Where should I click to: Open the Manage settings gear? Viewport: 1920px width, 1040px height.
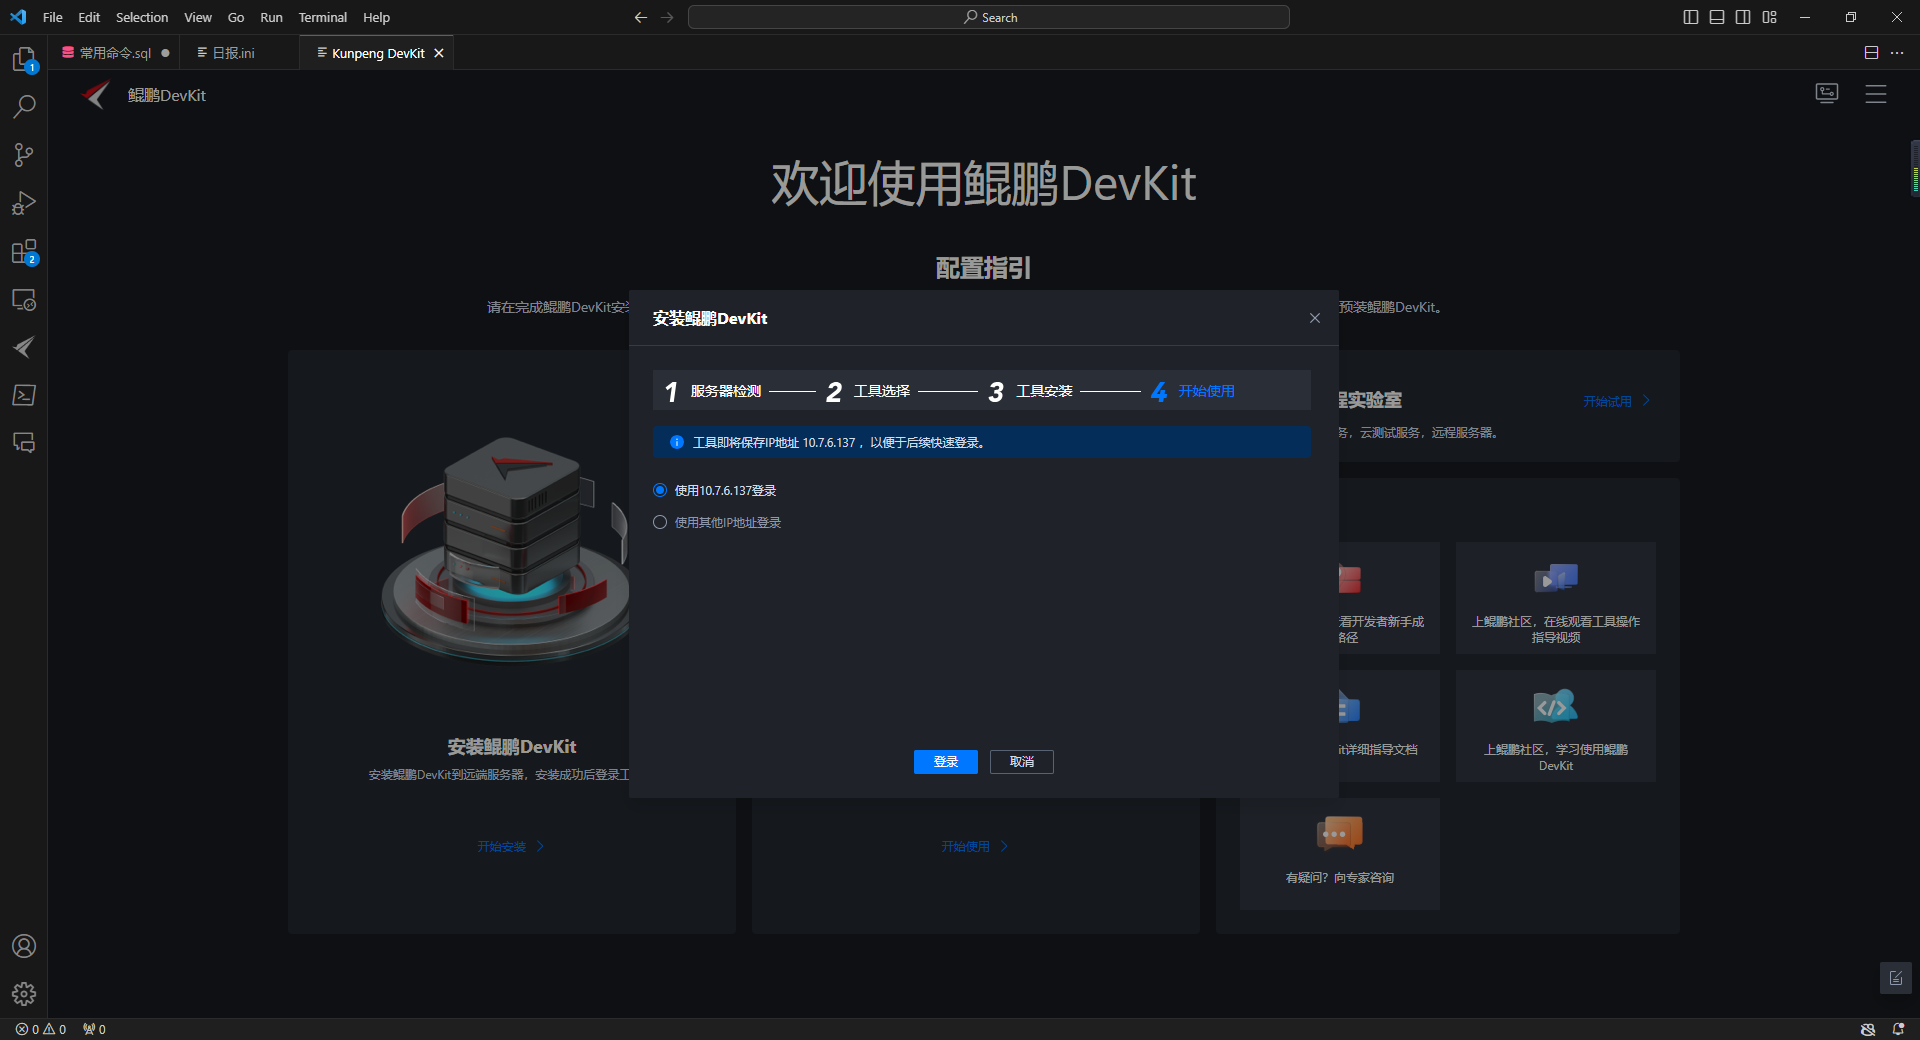tap(24, 993)
